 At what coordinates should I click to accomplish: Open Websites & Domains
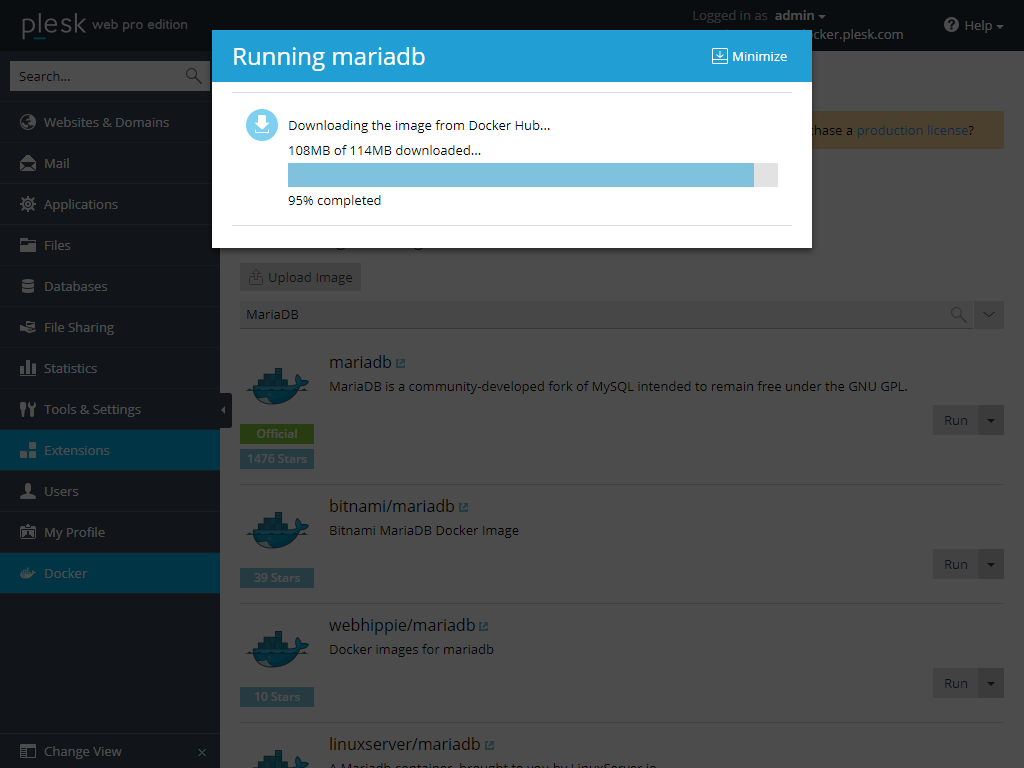point(110,122)
